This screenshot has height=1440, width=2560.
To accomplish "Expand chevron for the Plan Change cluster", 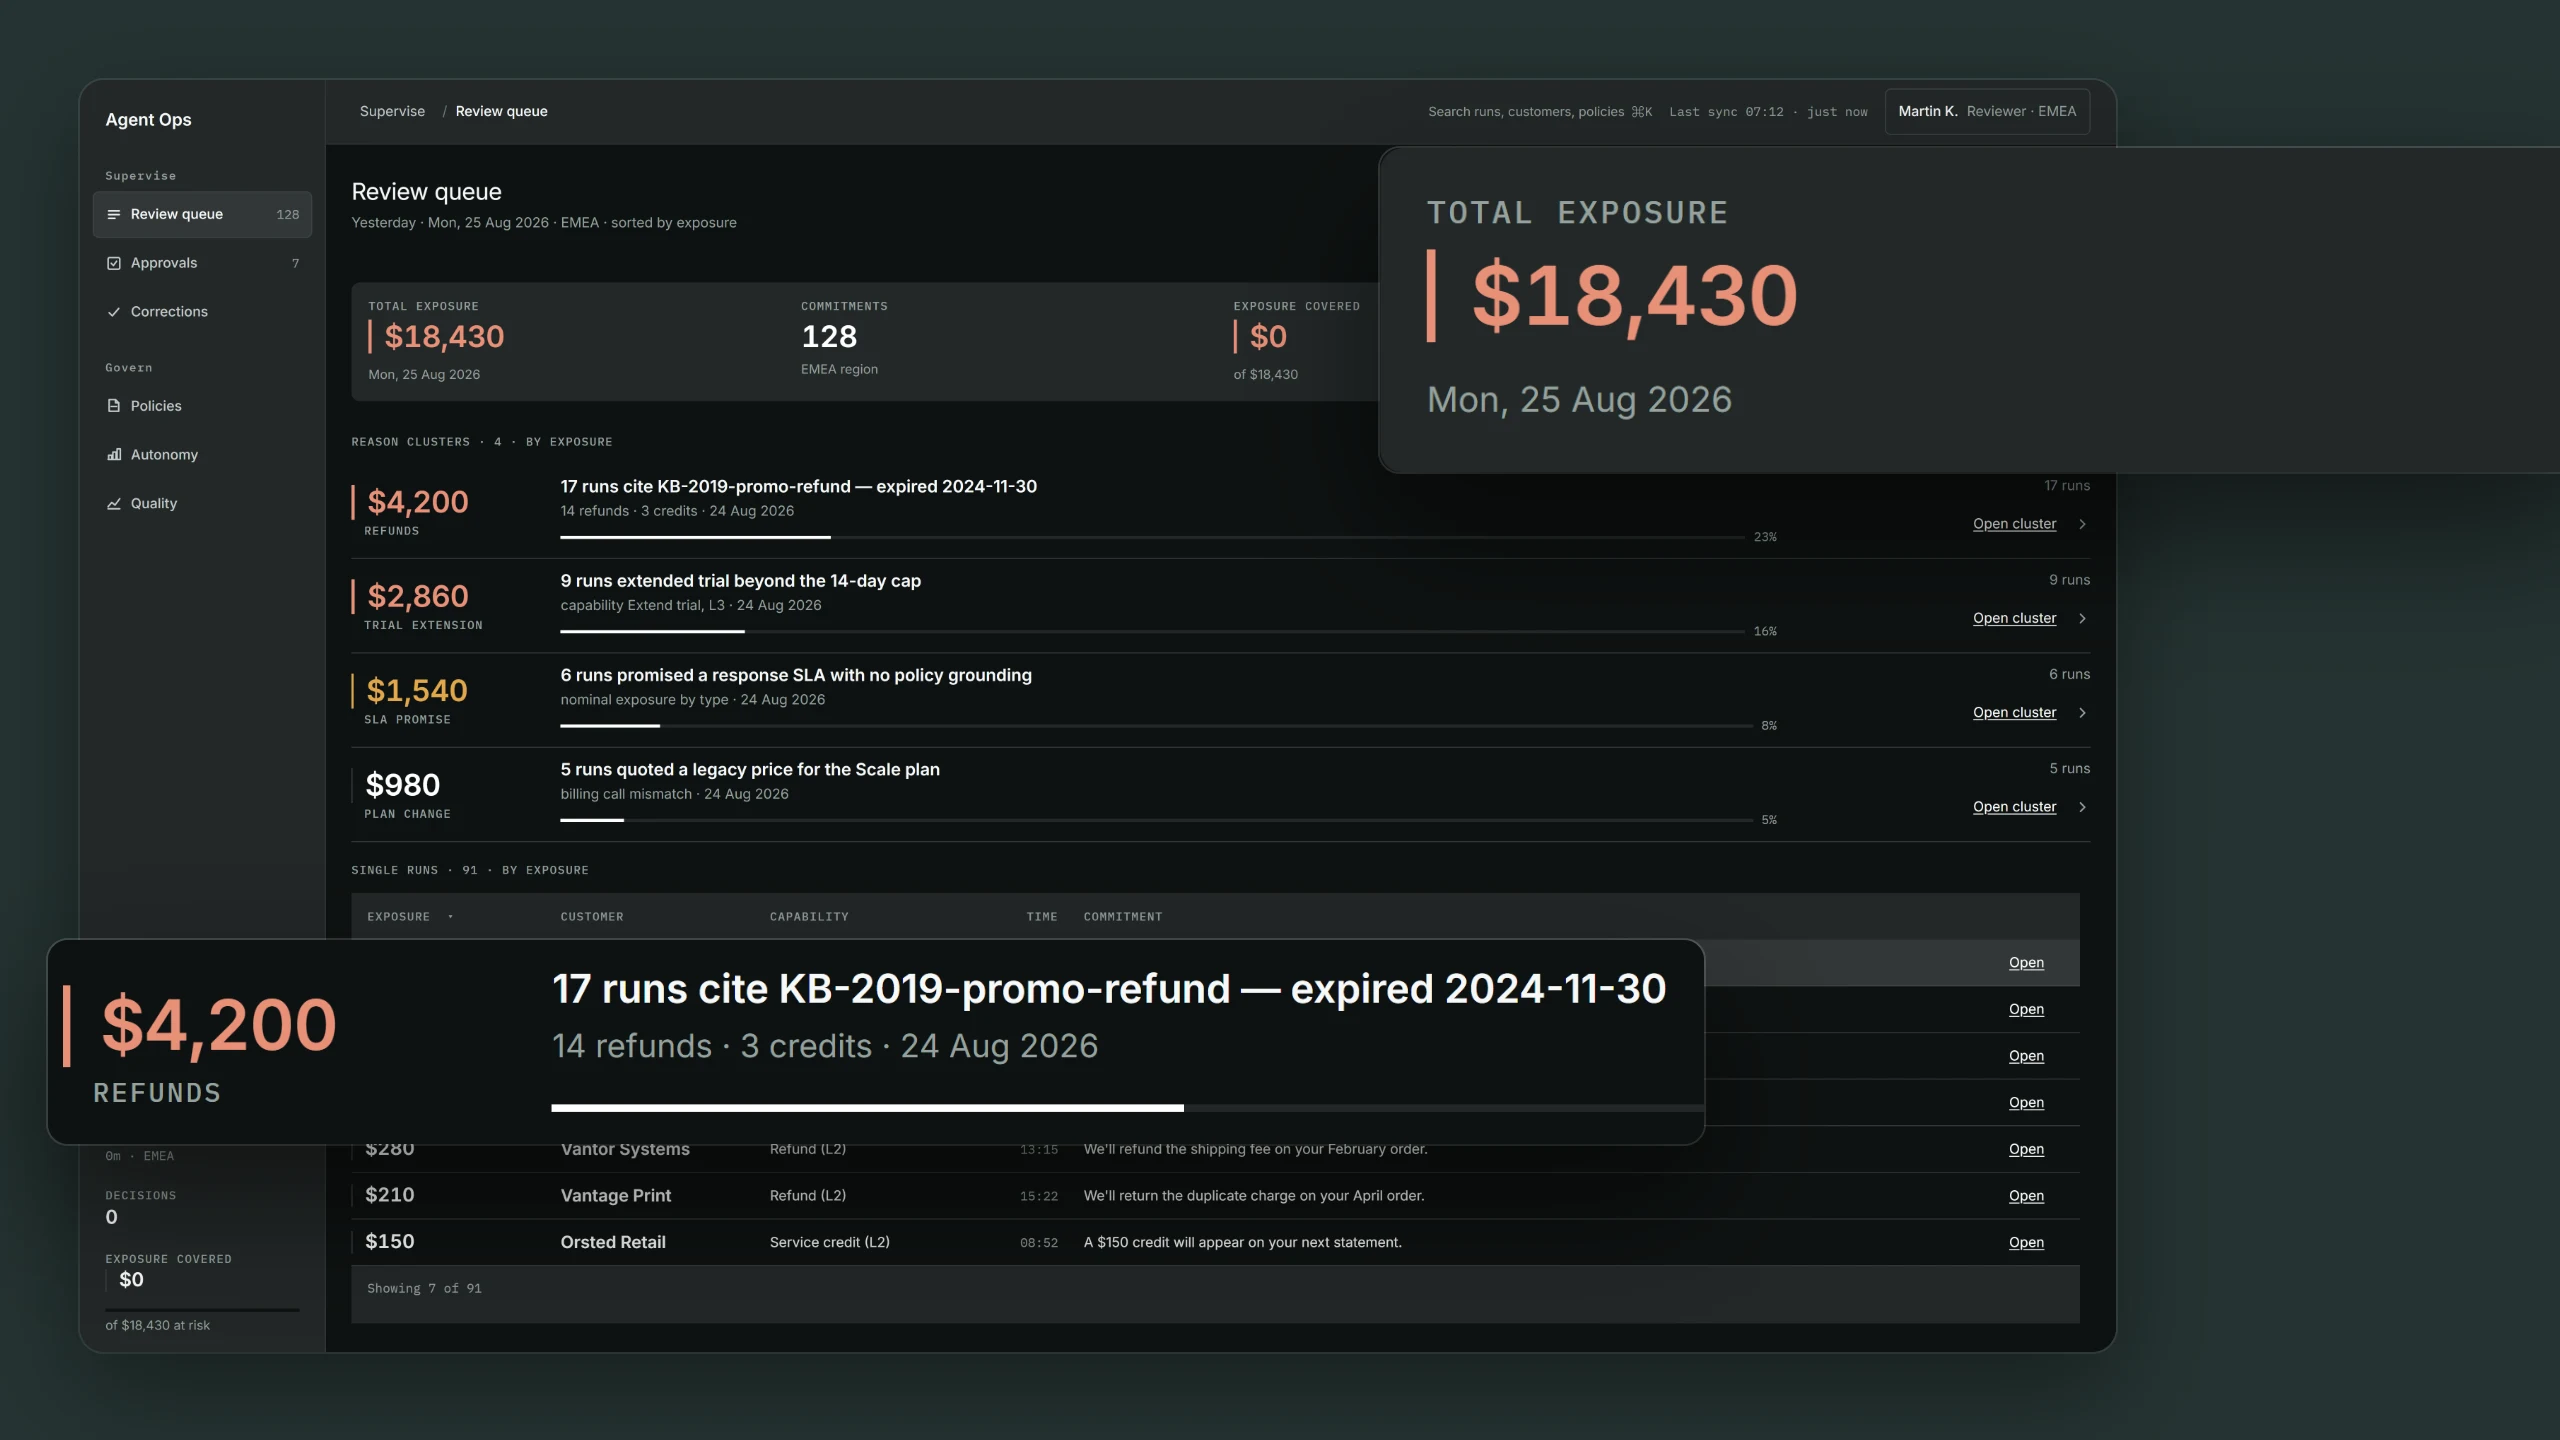I will 2082,807.
